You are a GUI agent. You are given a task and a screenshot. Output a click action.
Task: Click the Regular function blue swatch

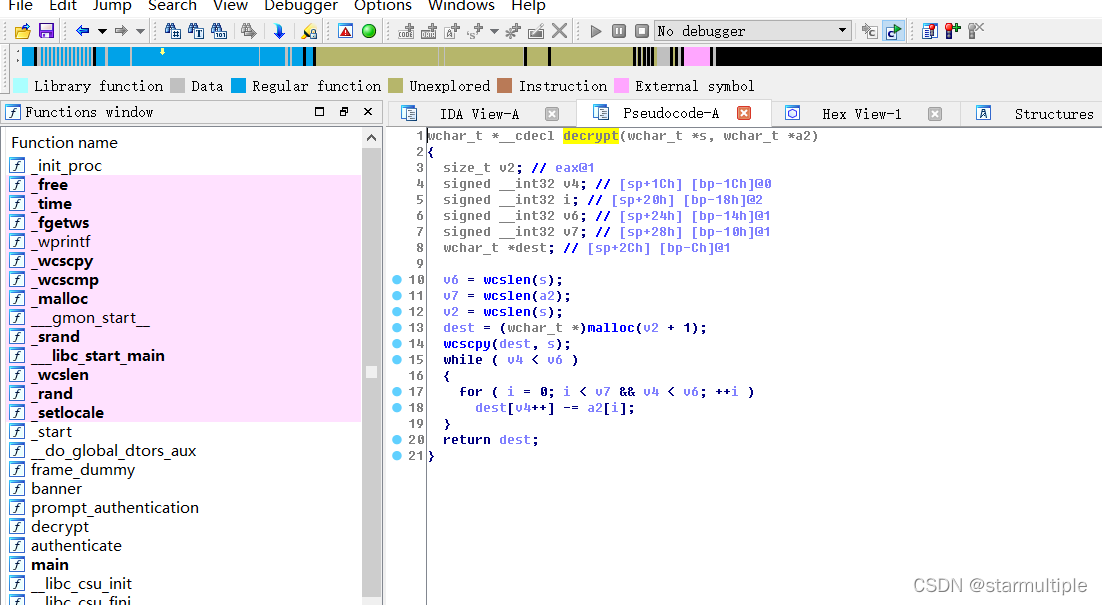(x=239, y=86)
